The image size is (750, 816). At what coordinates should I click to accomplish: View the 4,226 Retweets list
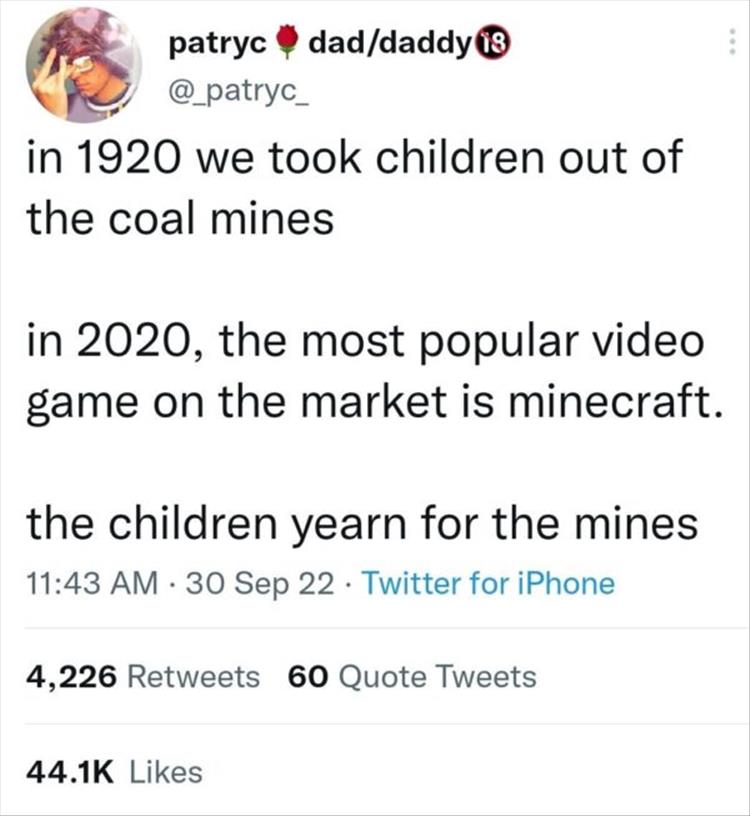point(141,677)
